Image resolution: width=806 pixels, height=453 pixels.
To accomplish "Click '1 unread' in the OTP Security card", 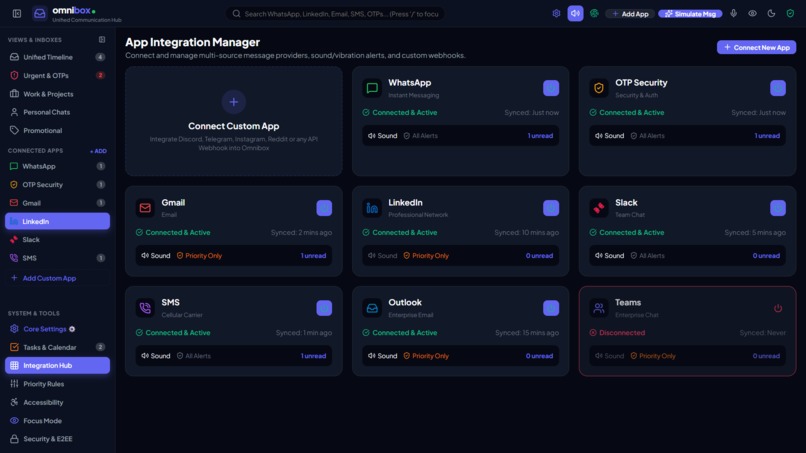I will tap(767, 136).
